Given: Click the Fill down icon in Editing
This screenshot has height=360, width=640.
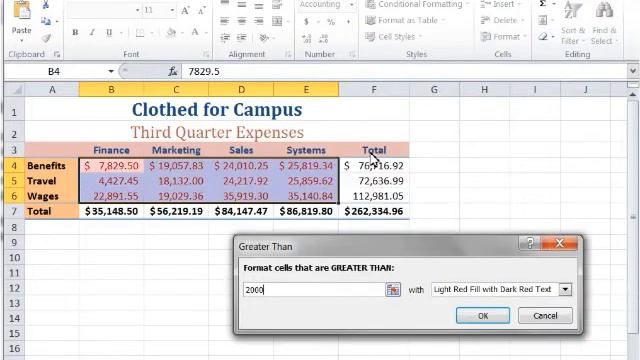Looking at the screenshot, I should tap(542, 20).
